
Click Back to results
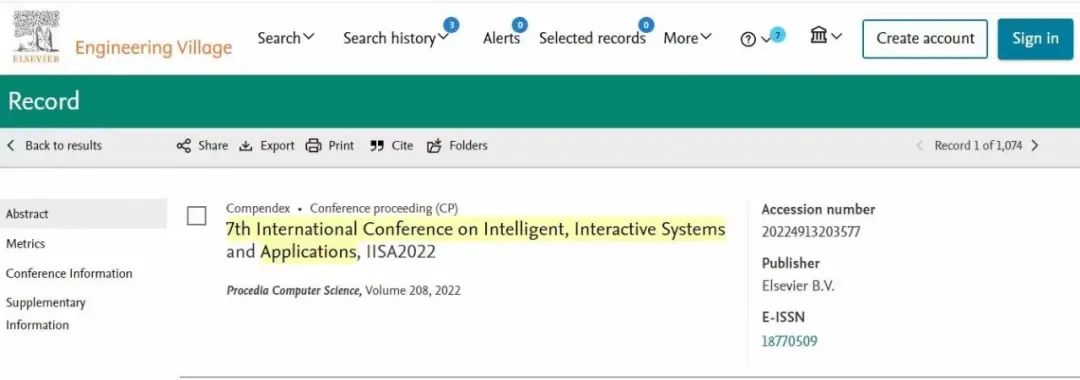[x=54, y=145]
